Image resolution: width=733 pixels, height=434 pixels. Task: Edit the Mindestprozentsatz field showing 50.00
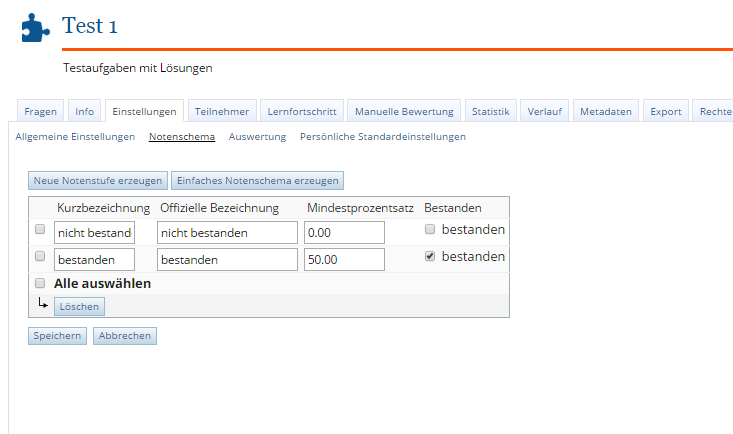[x=344, y=259]
